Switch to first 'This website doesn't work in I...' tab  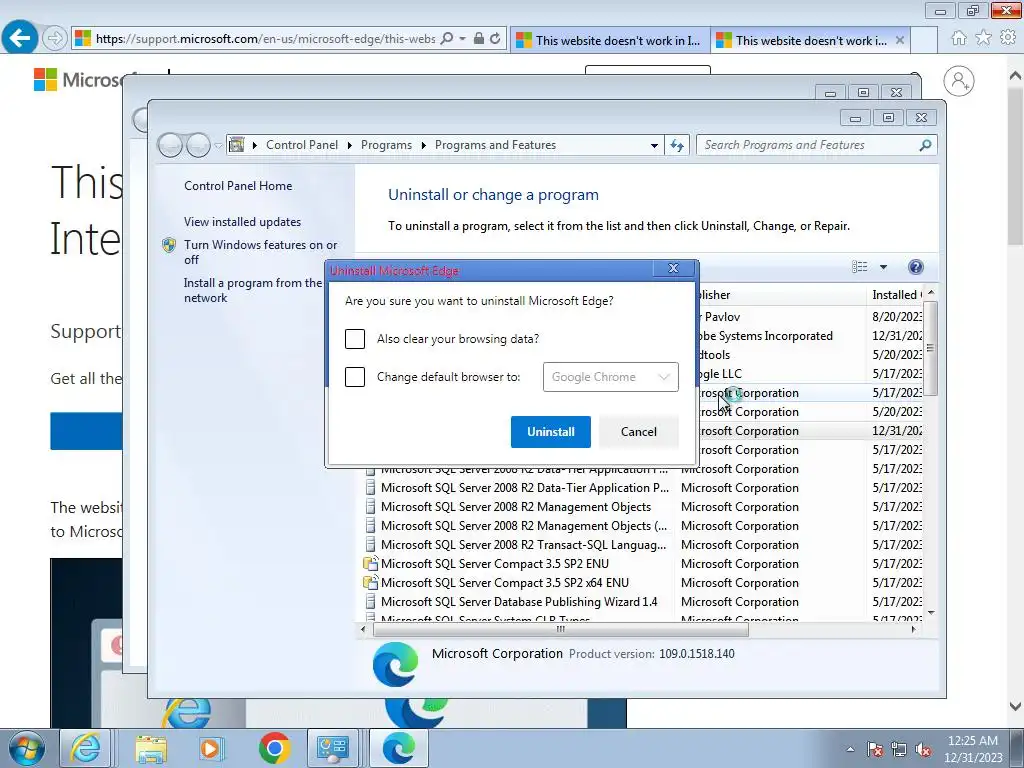coord(610,40)
